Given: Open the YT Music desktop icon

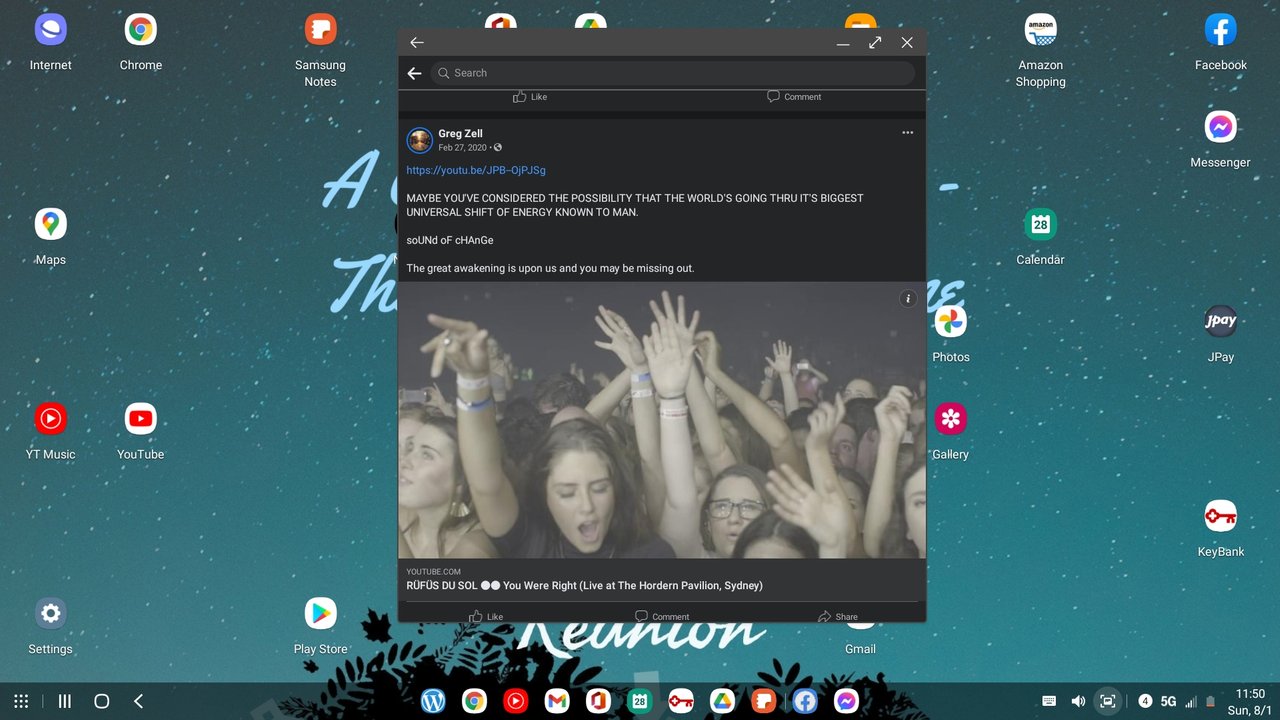Looking at the screenshot, I should 50,418.
